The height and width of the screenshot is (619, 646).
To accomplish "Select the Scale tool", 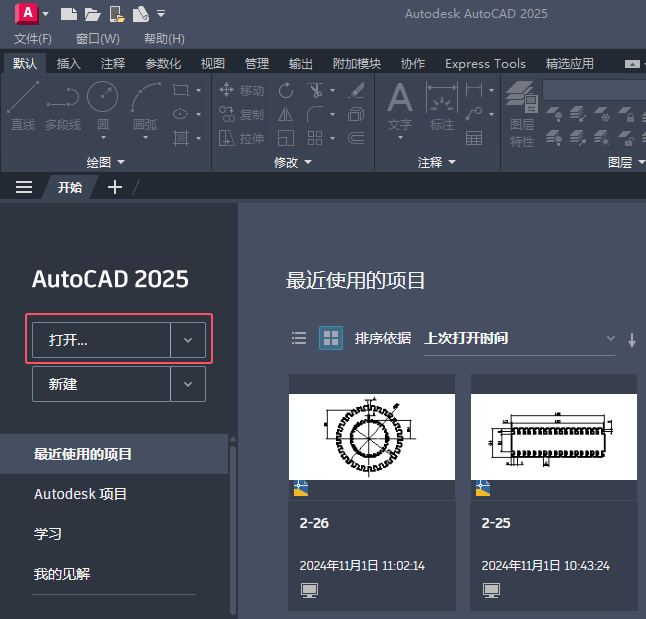I will (x=286, y=138).
